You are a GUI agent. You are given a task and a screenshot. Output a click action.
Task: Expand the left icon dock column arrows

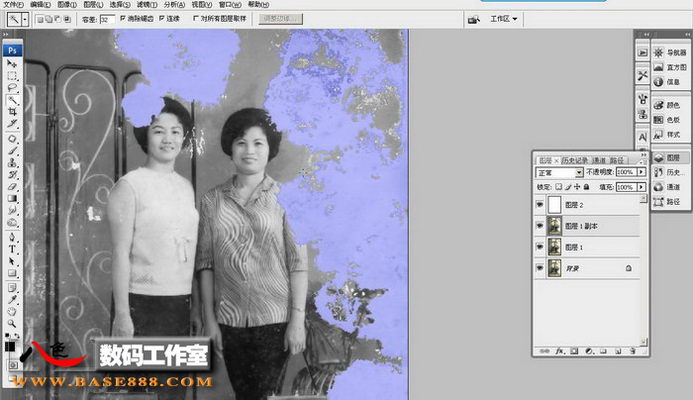(x=647, y=34)
